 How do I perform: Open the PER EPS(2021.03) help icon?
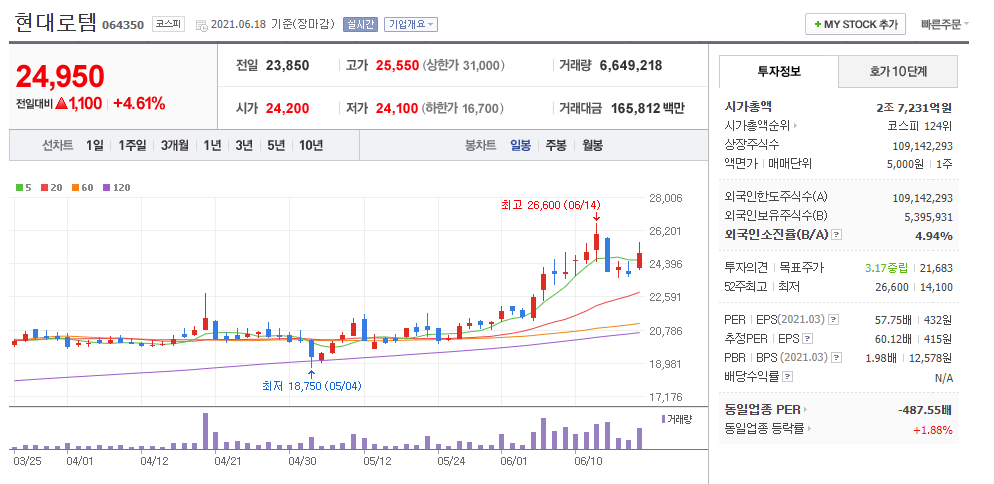click(834, 319)
